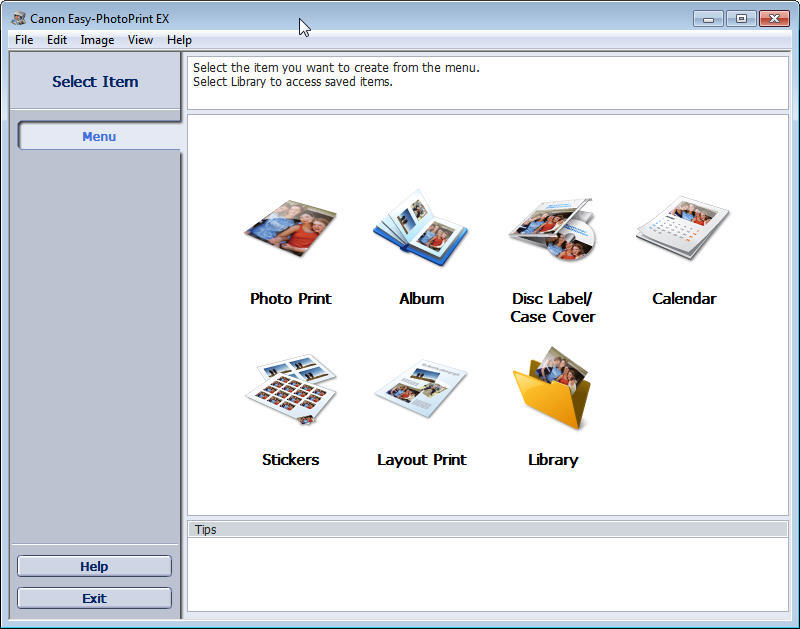Open the Disc Label/Case Cover feature

tap(552, 230)
